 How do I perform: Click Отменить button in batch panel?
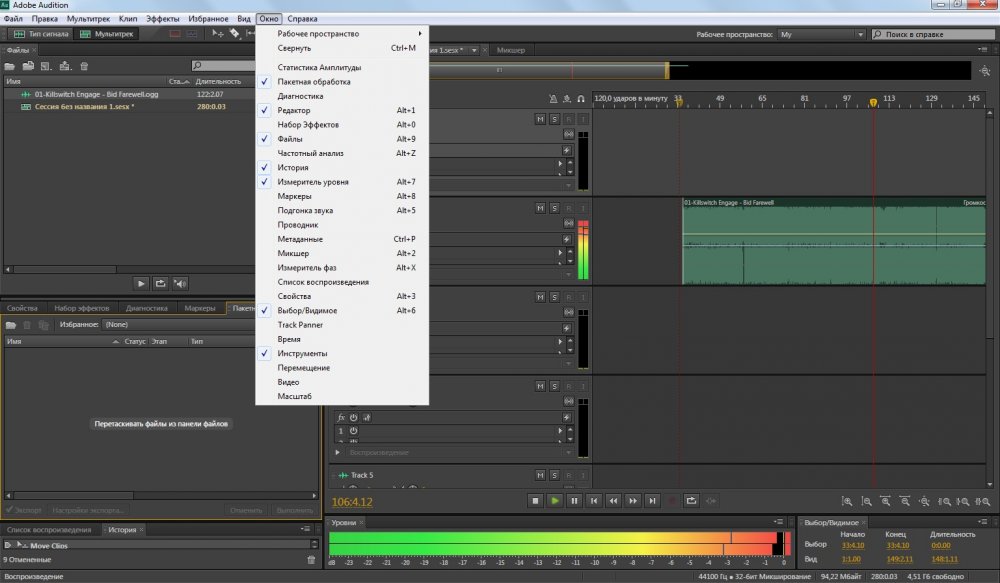(246, 510)
